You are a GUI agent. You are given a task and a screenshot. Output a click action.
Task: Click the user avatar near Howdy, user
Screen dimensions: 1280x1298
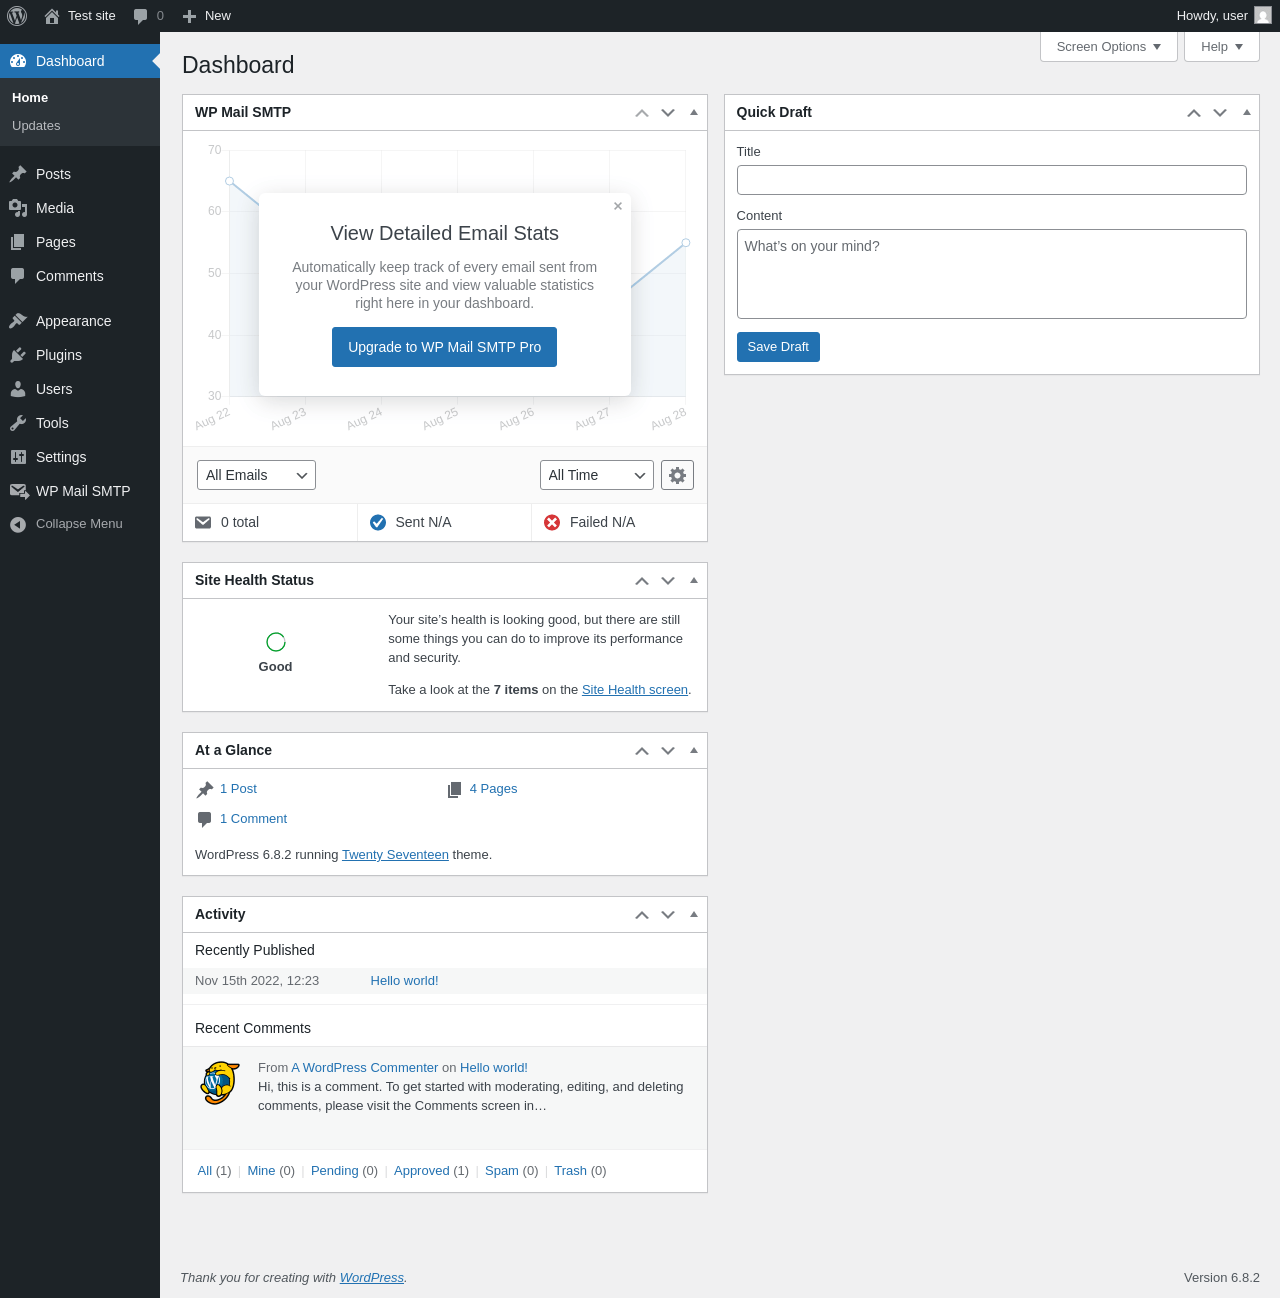(1263, 16)
